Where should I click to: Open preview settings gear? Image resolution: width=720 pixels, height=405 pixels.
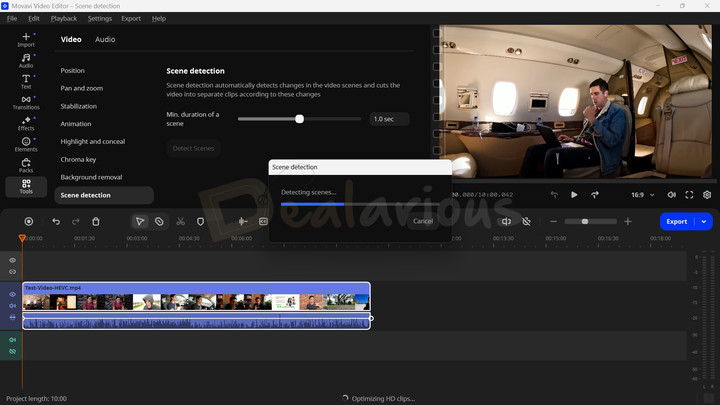pyautogui.click(x=707, y=195)
